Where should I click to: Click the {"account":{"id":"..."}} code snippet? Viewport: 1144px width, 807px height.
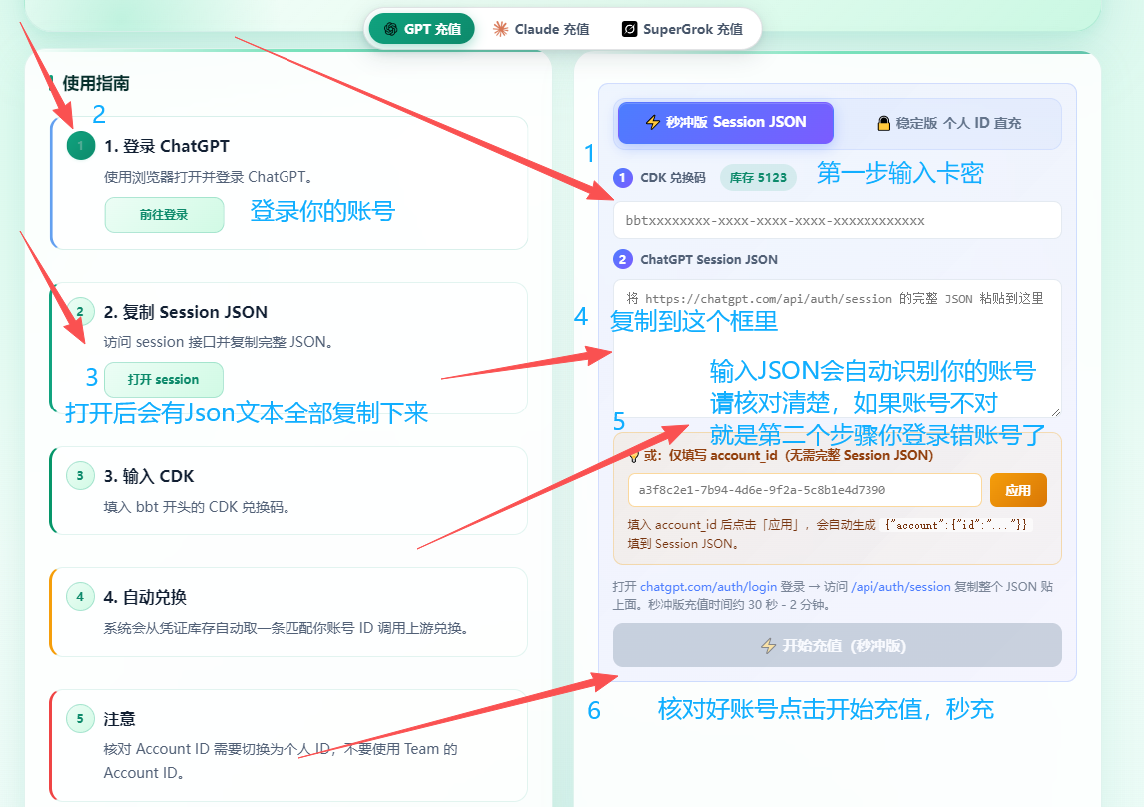956,525
